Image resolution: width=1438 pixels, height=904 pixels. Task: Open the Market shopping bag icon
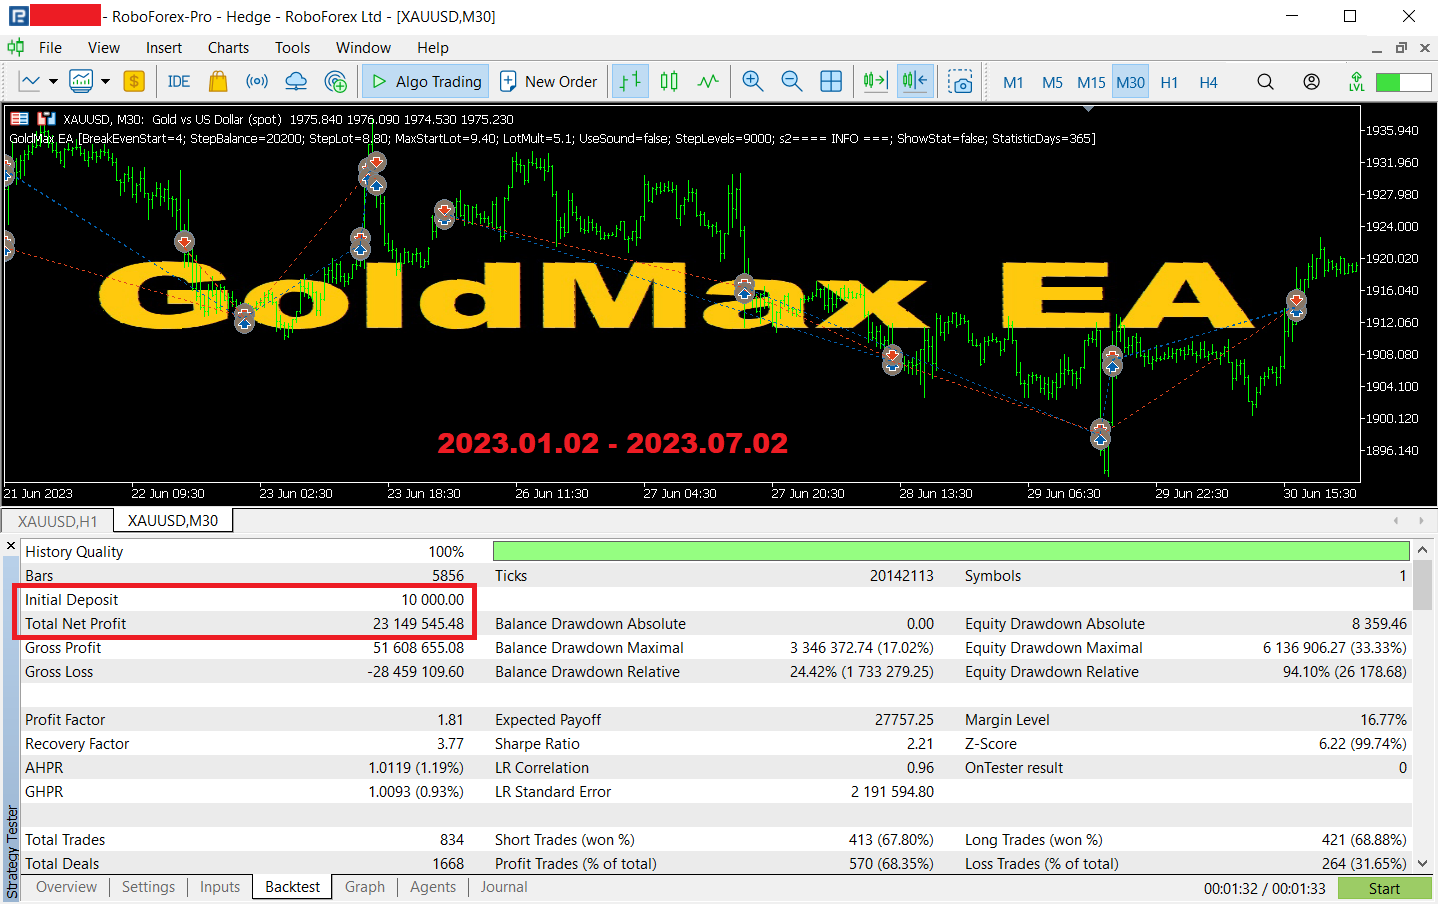218,82
